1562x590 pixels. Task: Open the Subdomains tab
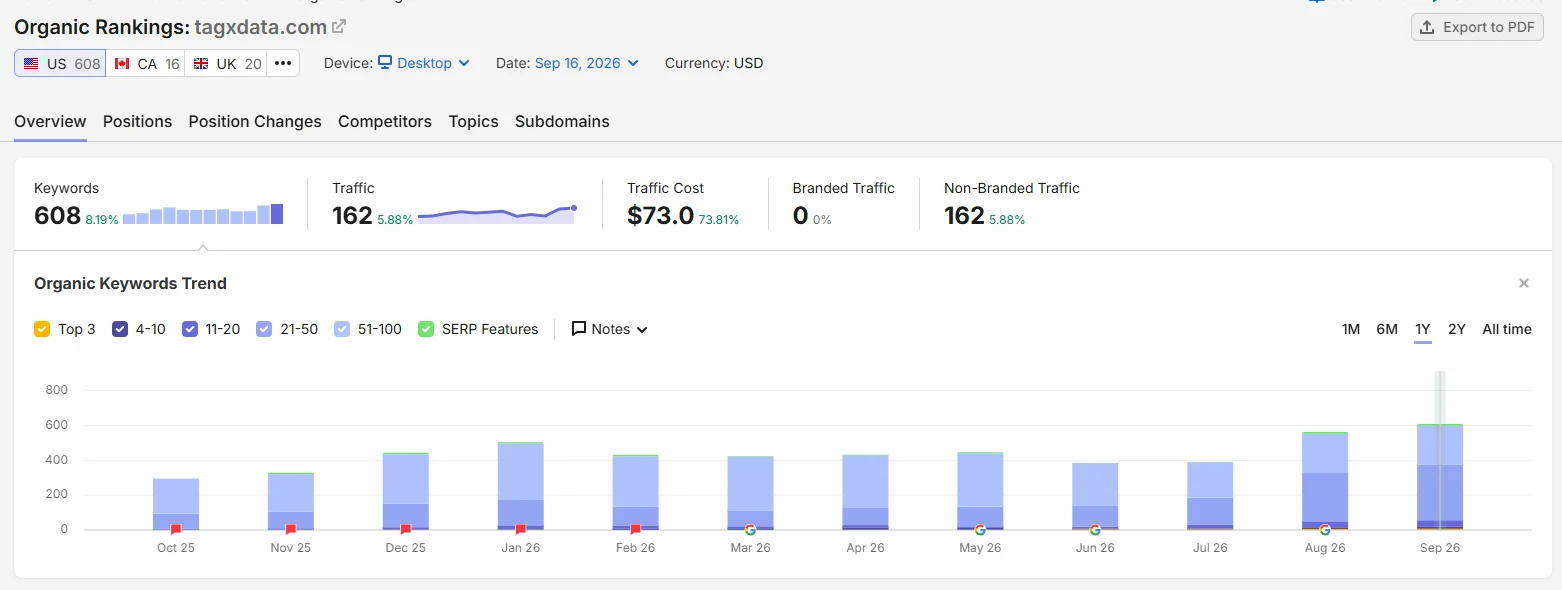(562, 121)
